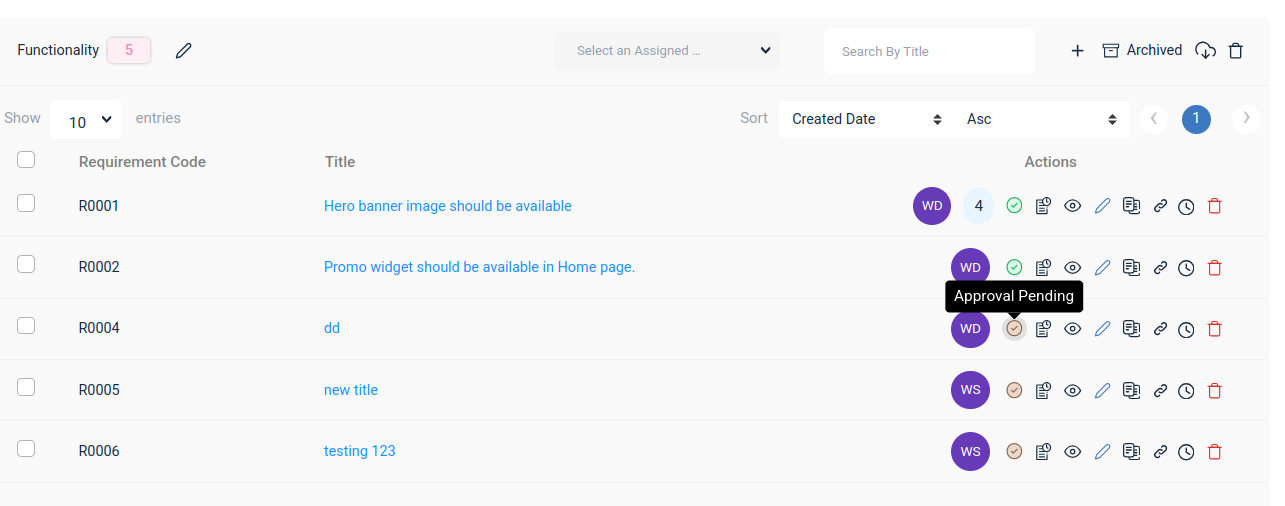
Task: Select page 1 in pagination
Action: tap(1196, 119)
